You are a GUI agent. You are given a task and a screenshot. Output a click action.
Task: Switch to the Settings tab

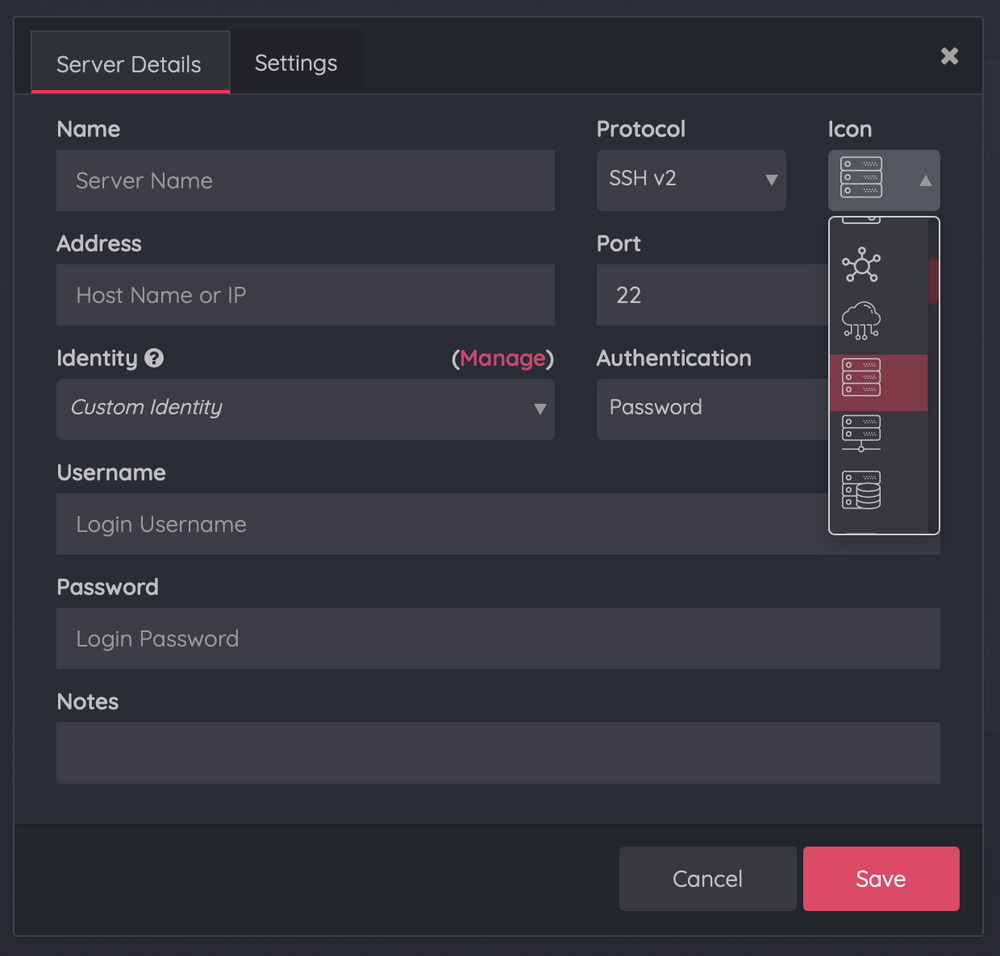tap(296, 62)
